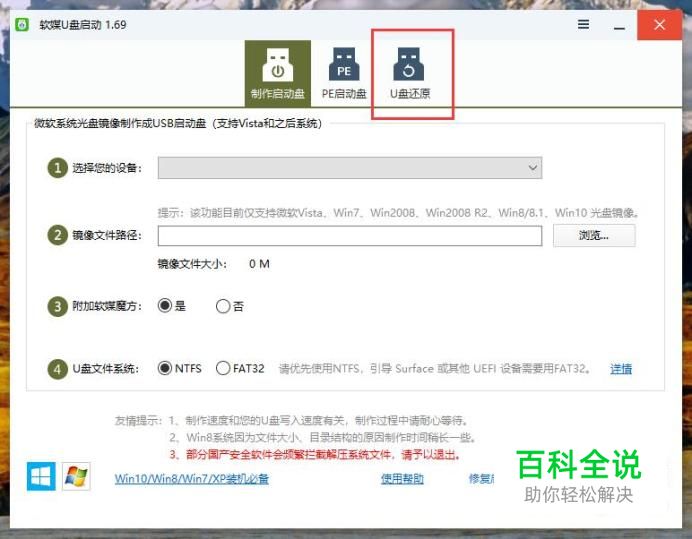Viewport: 692px width, 539px height.
Task: Click the Windows 7 flag icon
Action: pos(76,476)
